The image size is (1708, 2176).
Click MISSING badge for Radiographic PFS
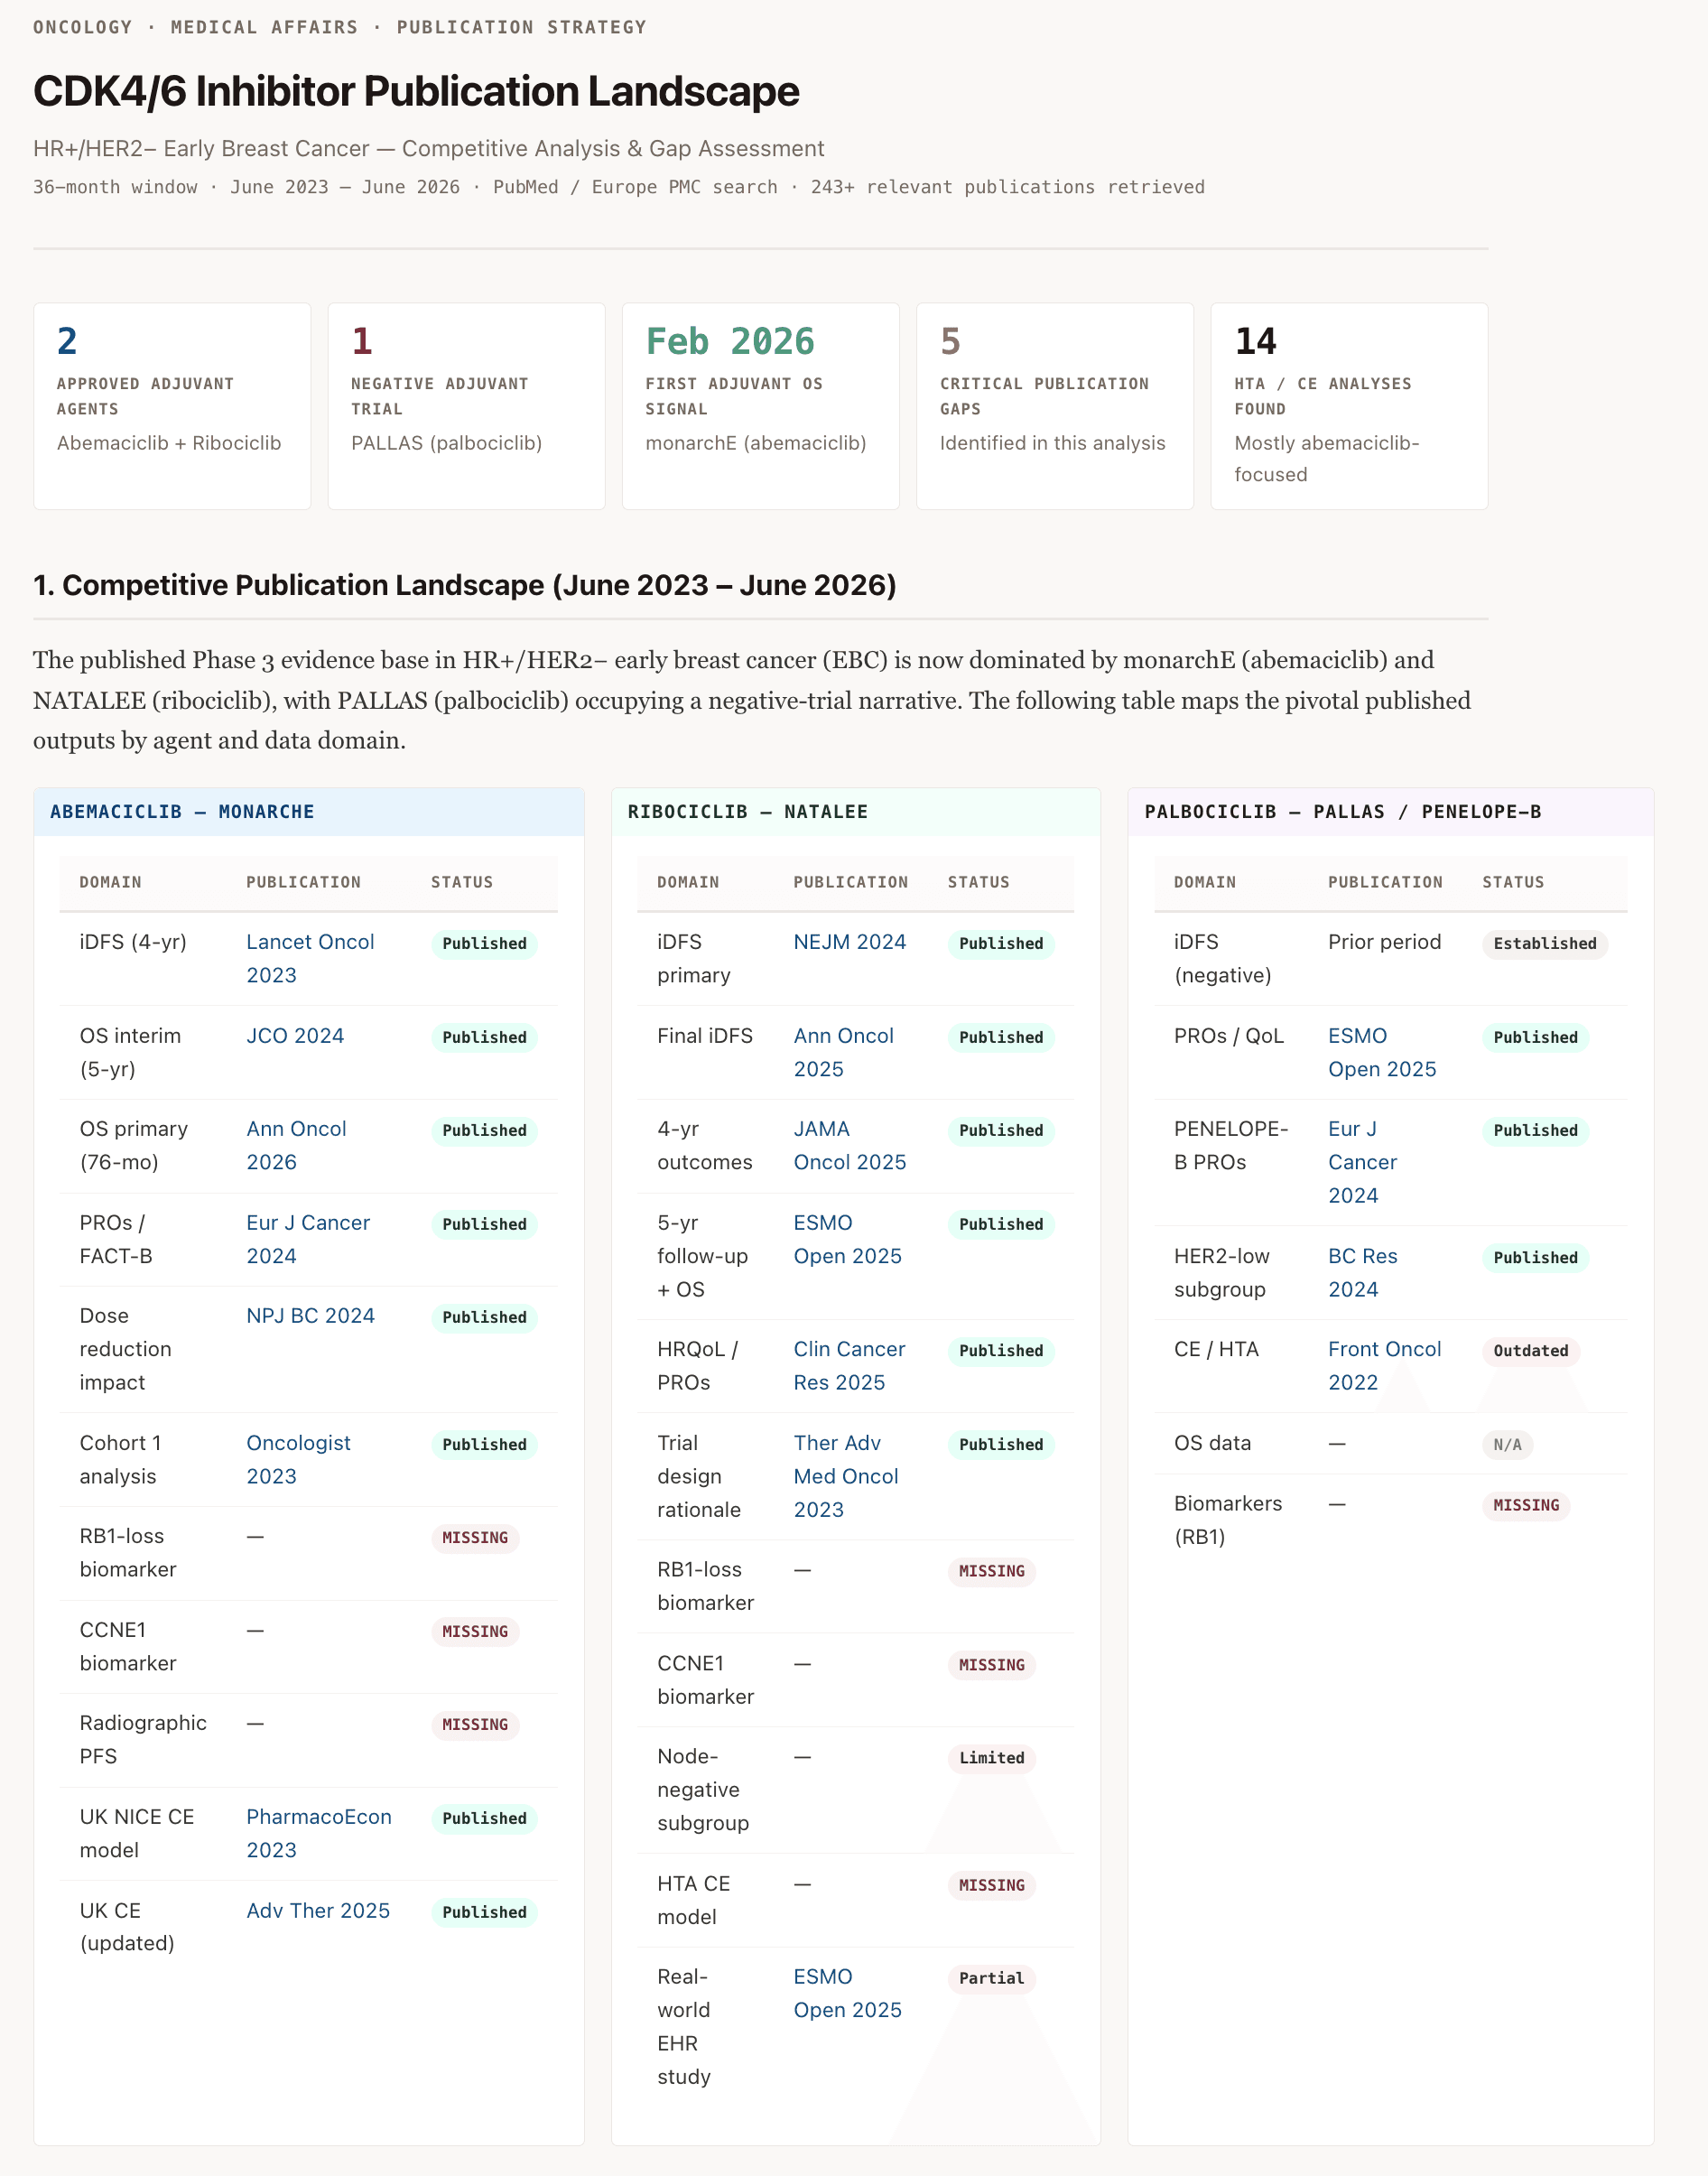475,1725
